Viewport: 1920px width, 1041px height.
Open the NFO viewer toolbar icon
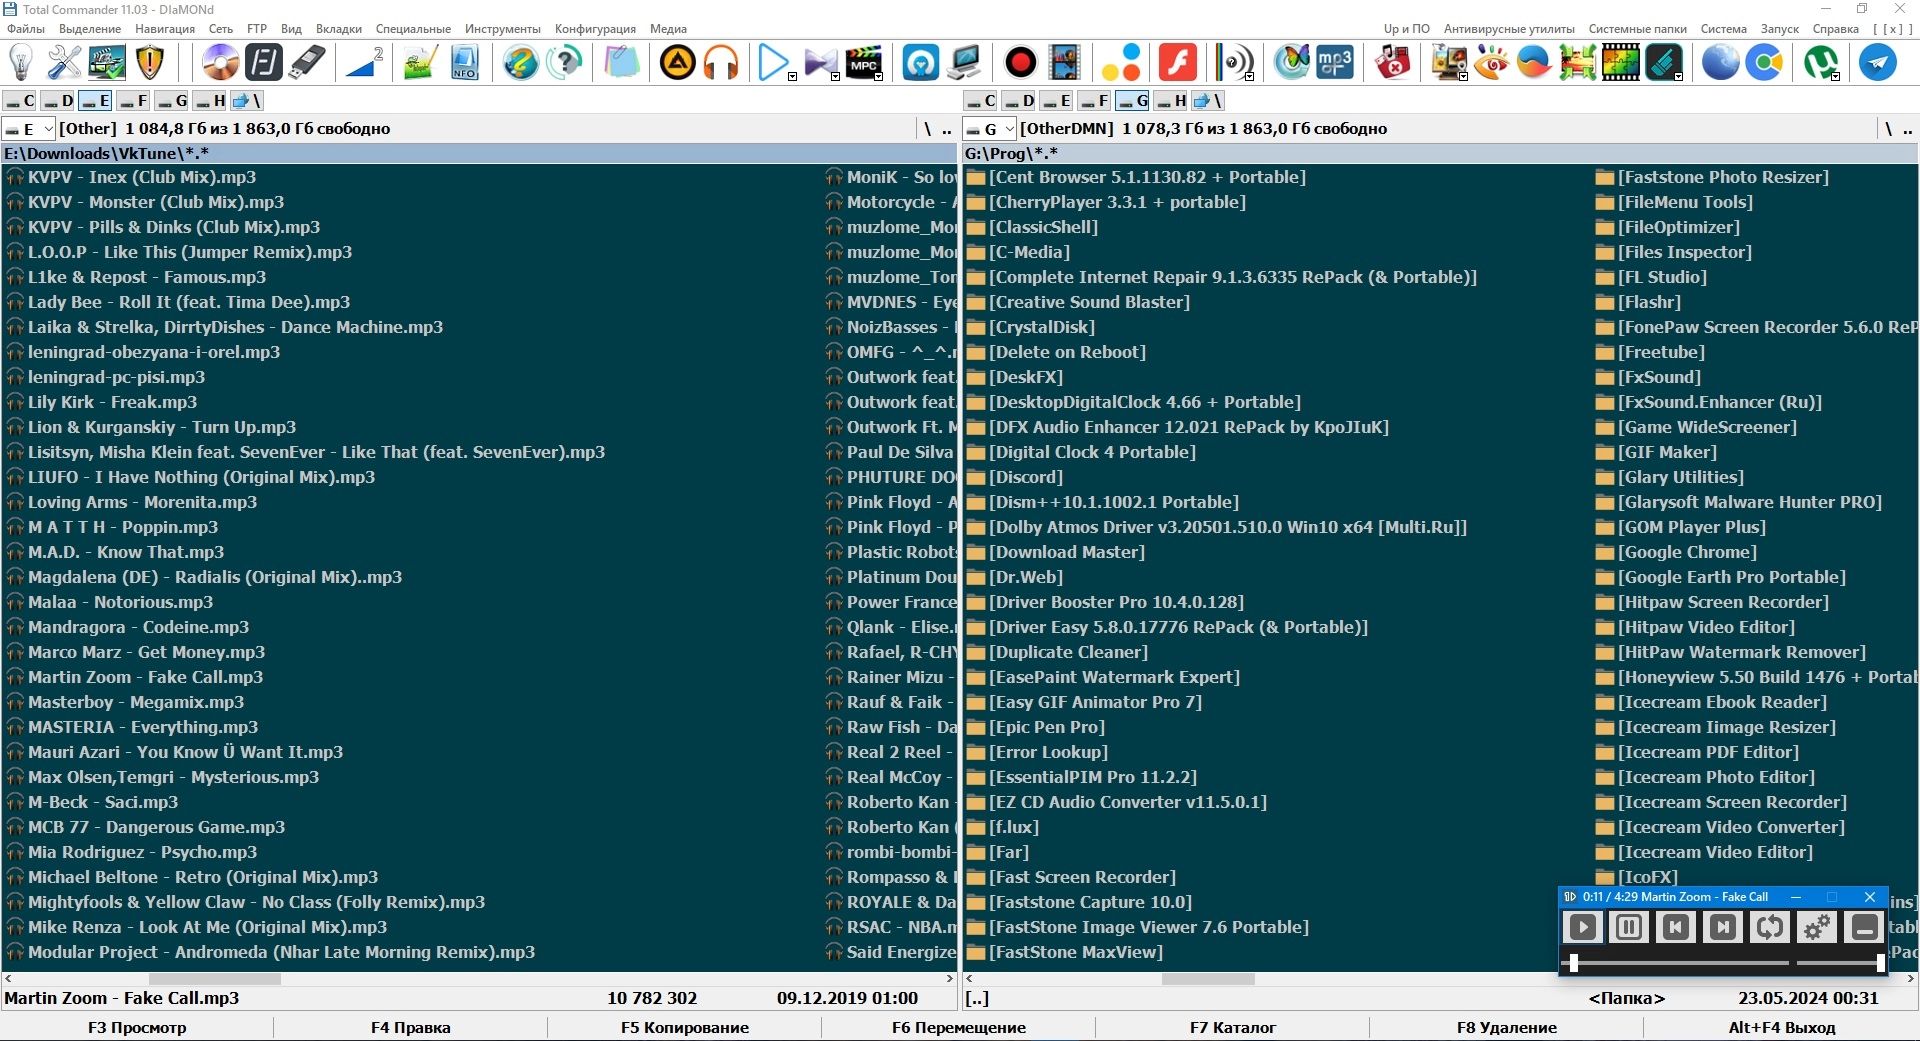point(464,63)
